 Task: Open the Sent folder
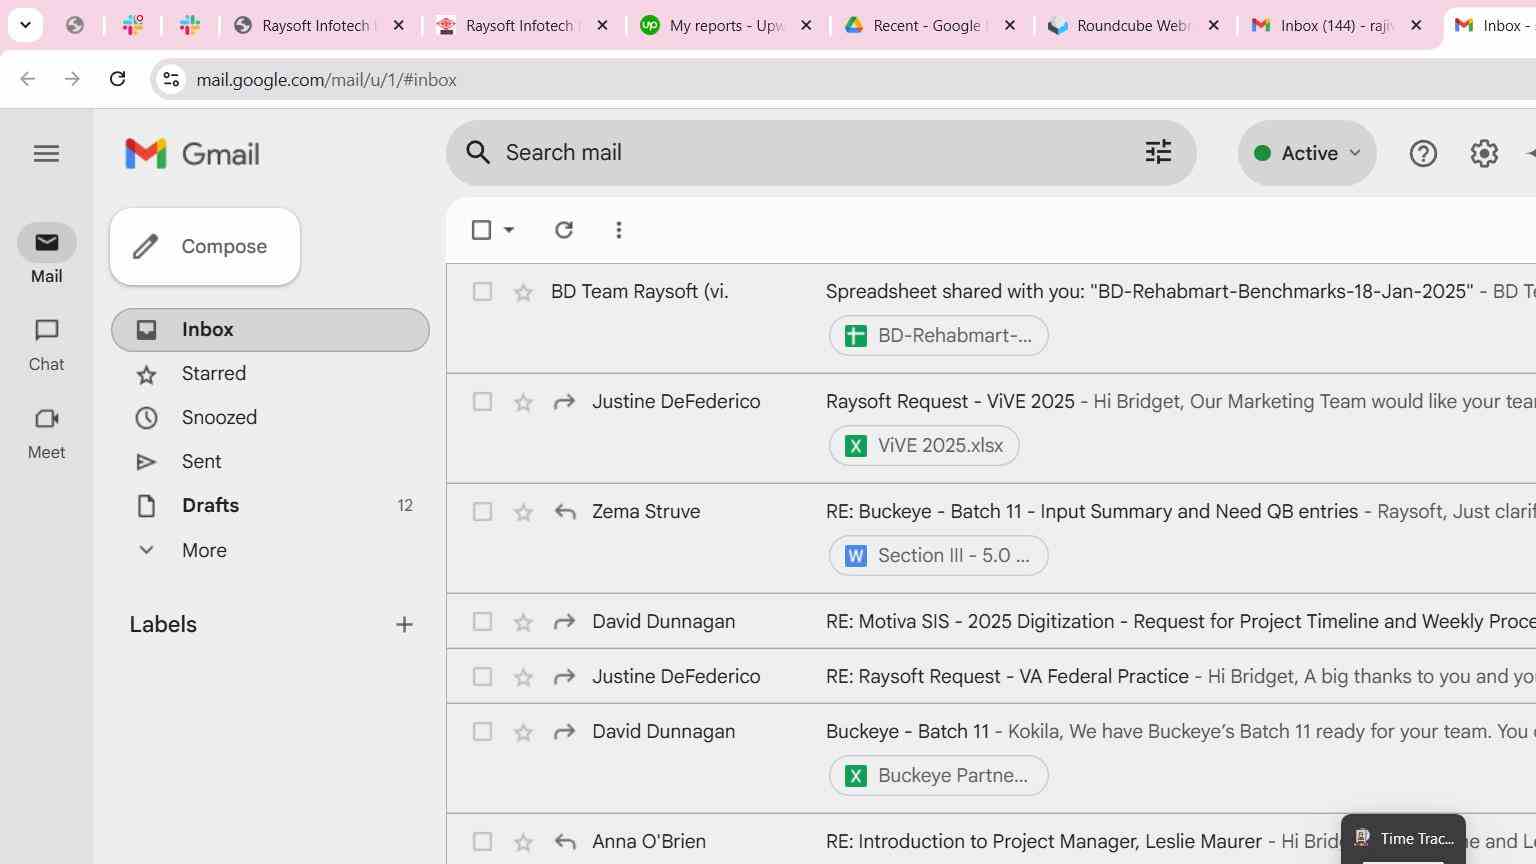point(270,462)
